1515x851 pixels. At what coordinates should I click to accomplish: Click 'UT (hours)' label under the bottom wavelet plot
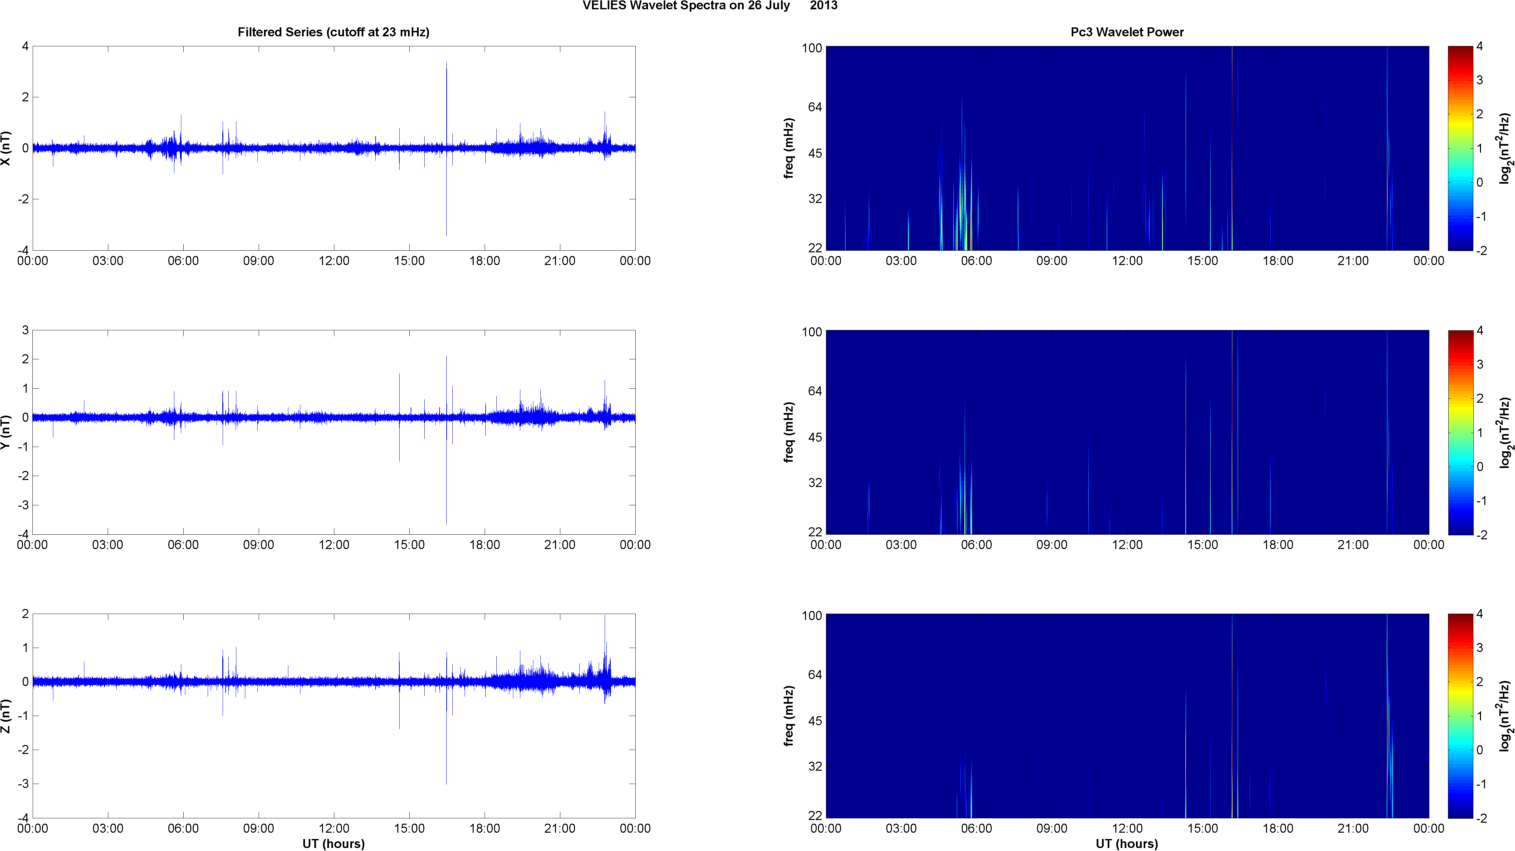[x=1127, y=843]
